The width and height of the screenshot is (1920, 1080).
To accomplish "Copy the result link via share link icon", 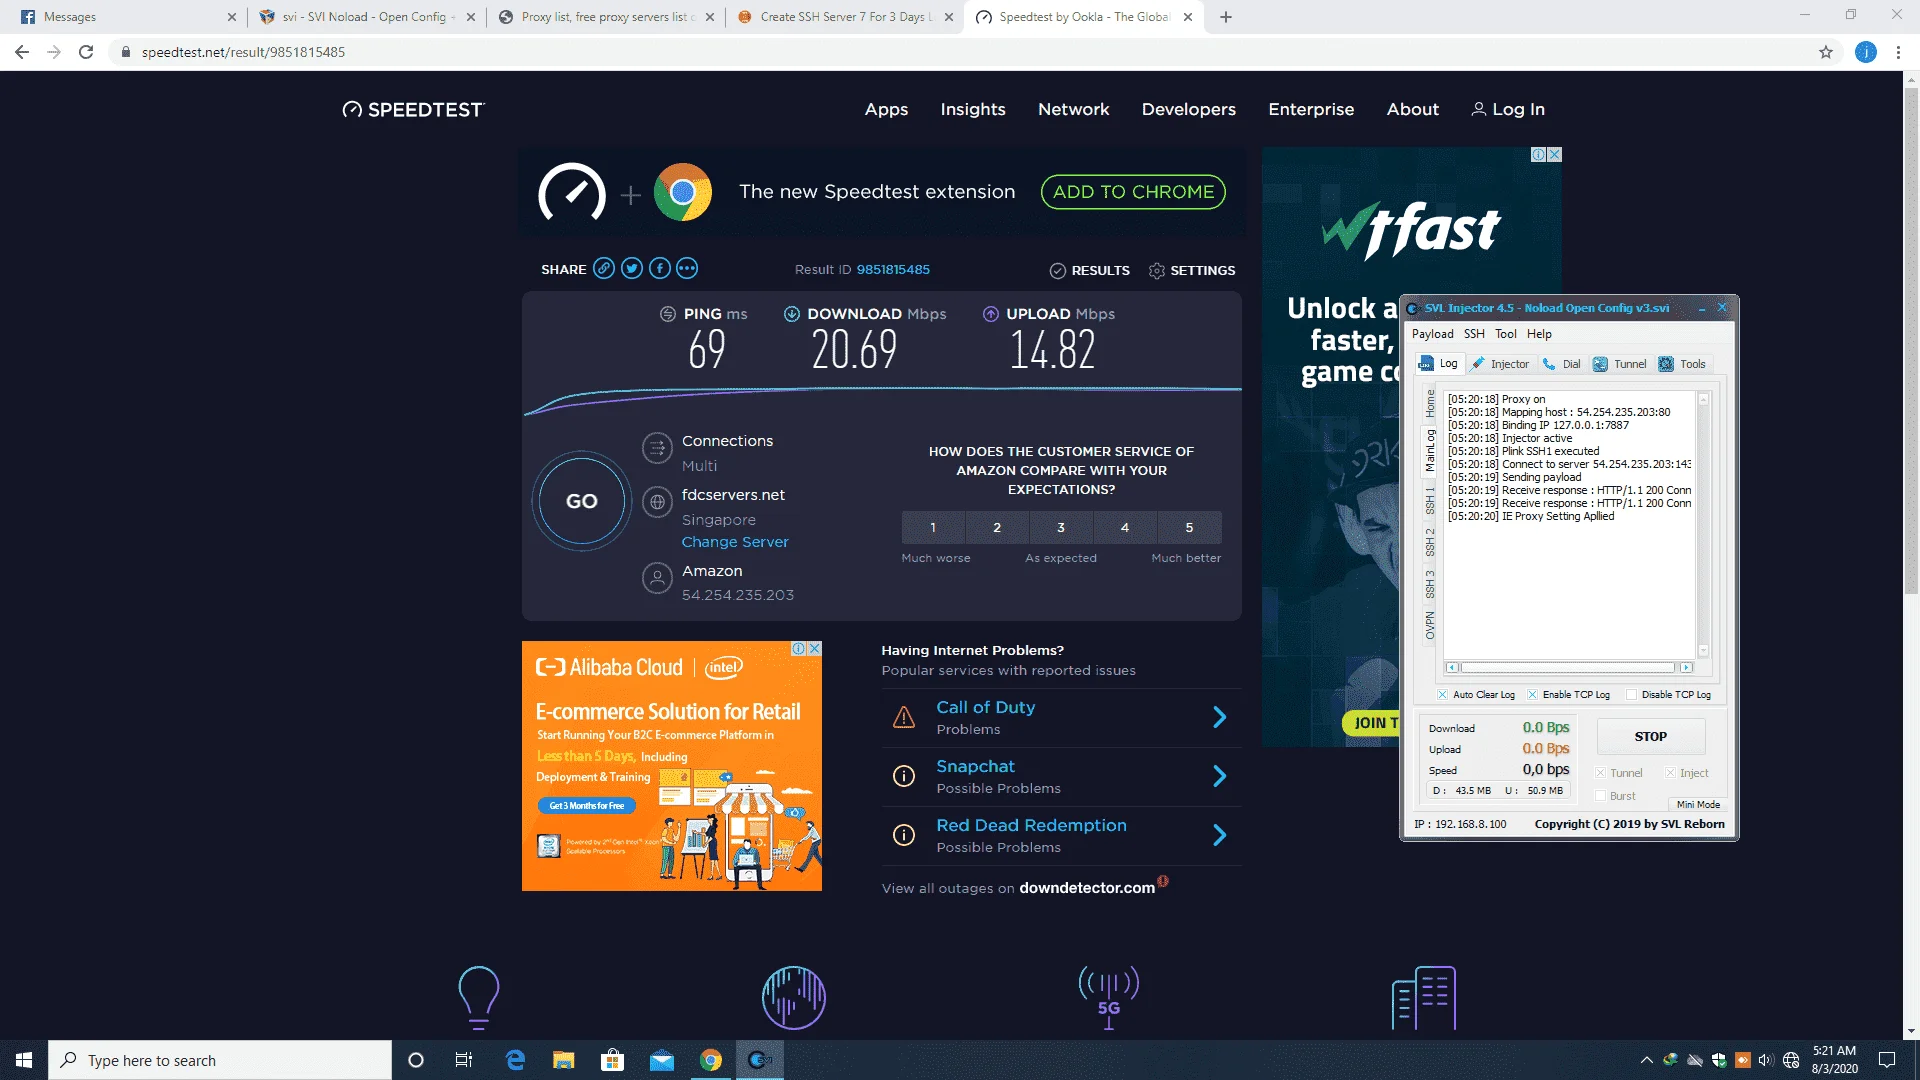I will point(603,268).
